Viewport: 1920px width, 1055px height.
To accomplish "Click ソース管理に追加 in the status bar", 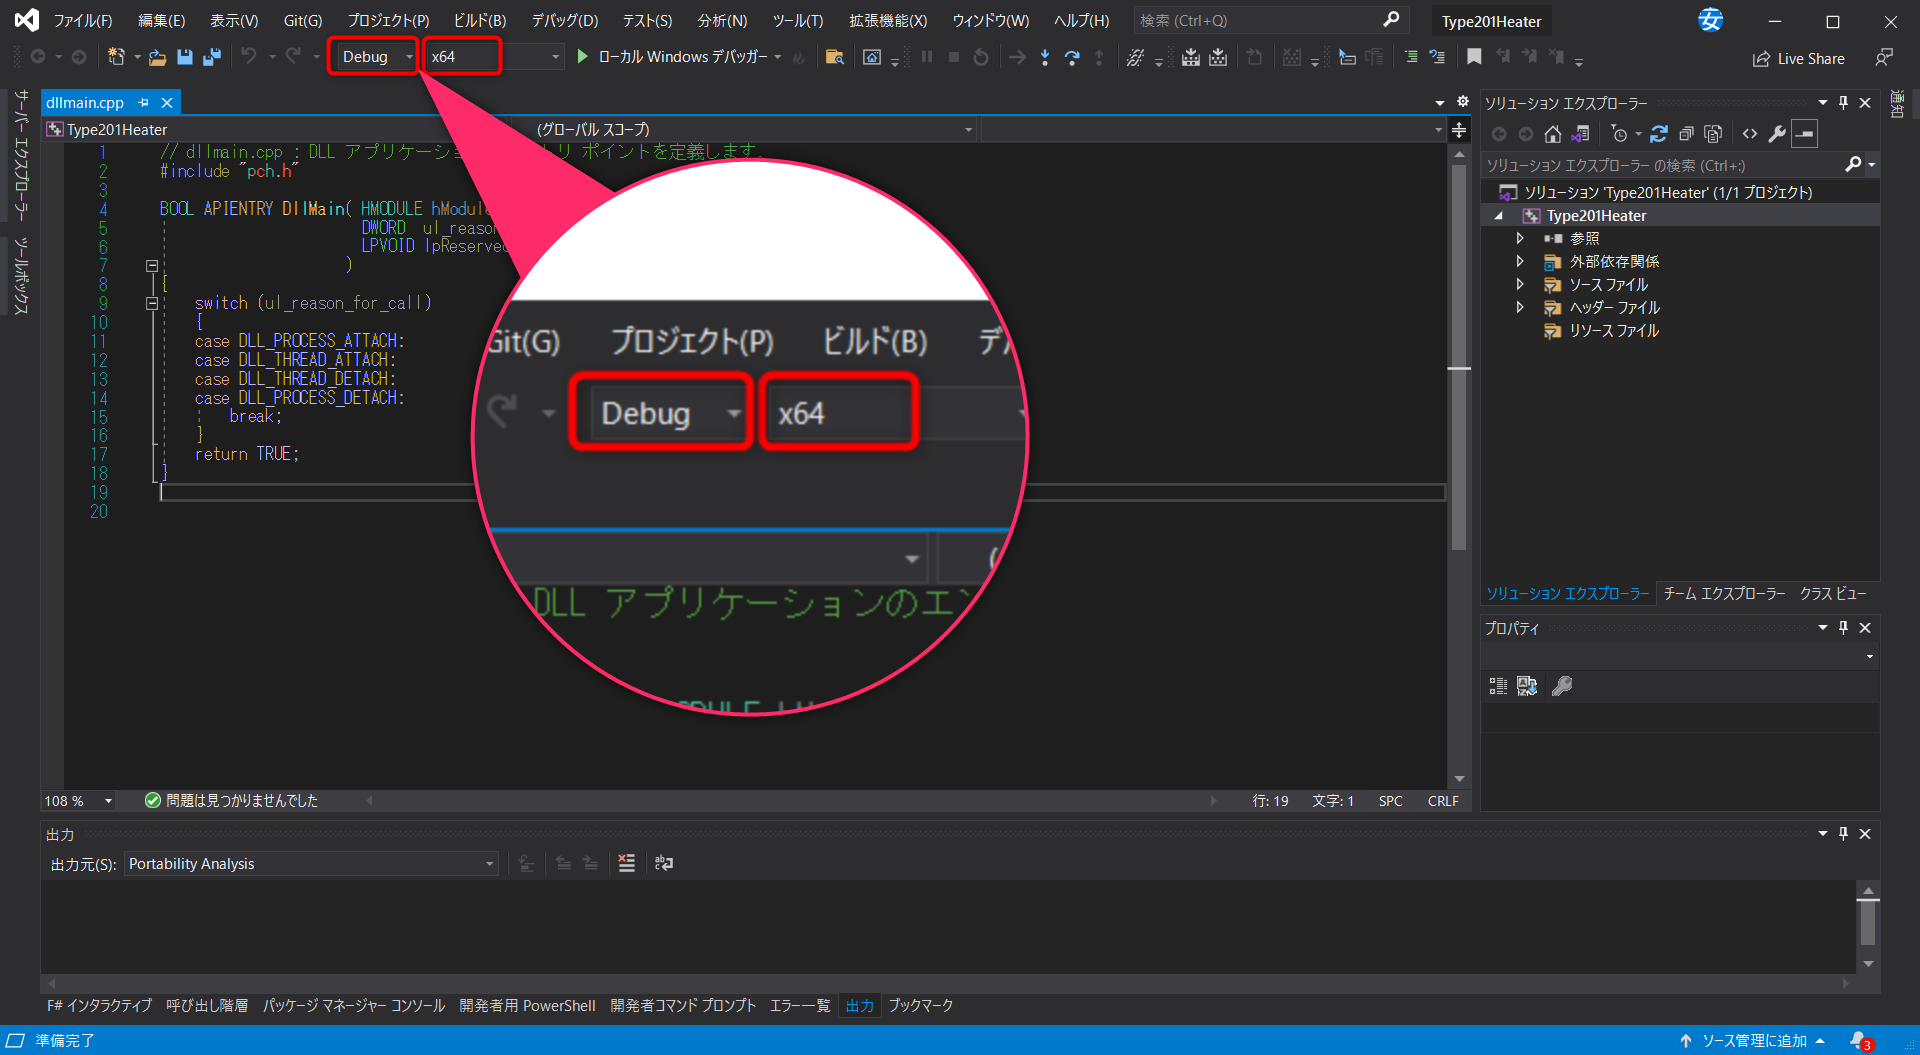I will 1752,1041.
